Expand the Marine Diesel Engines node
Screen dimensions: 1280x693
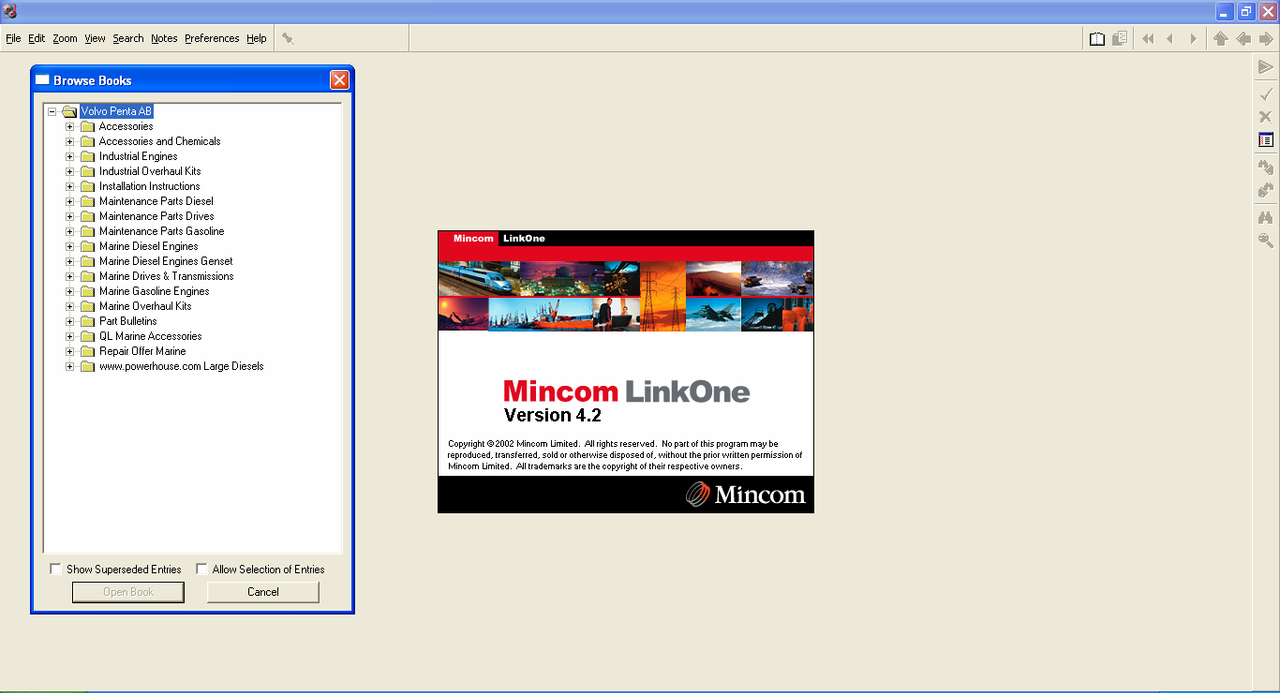(x=70, y=247)
